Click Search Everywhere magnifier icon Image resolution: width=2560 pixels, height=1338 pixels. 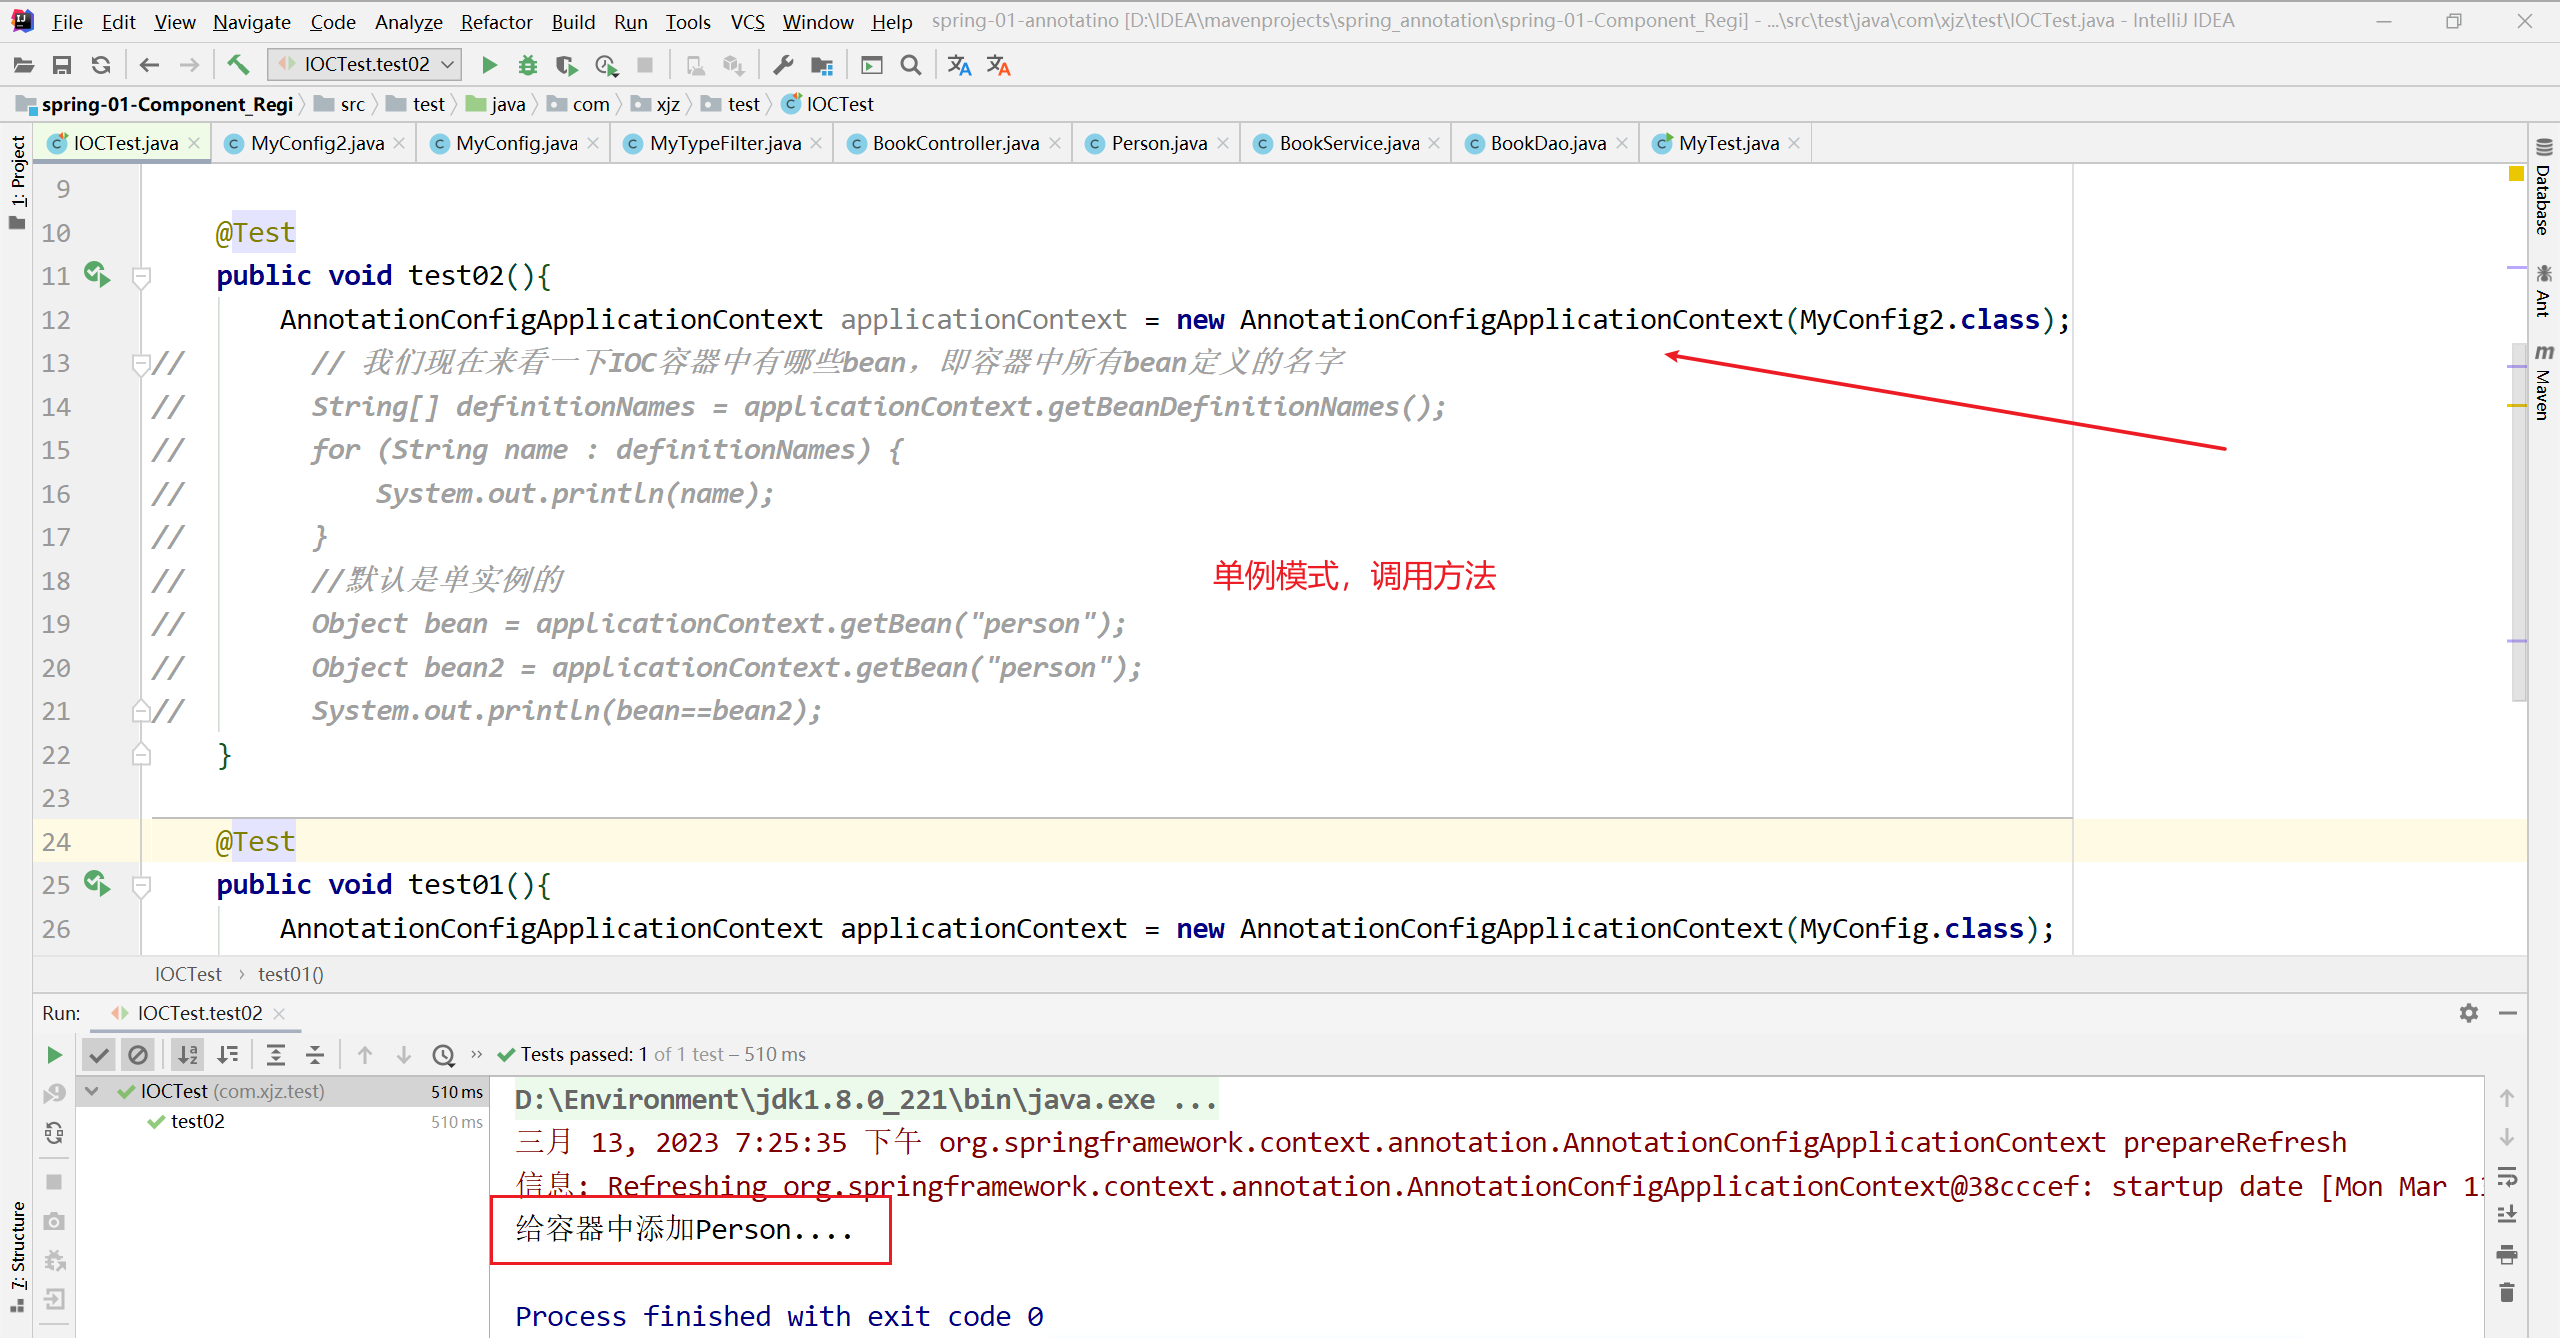click(911, 65)
